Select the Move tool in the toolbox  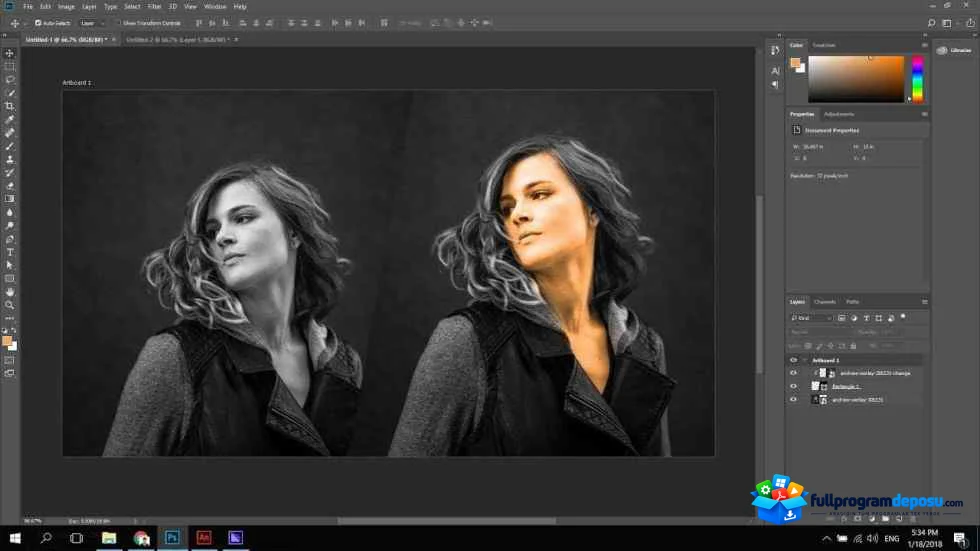tap(9, 54)
